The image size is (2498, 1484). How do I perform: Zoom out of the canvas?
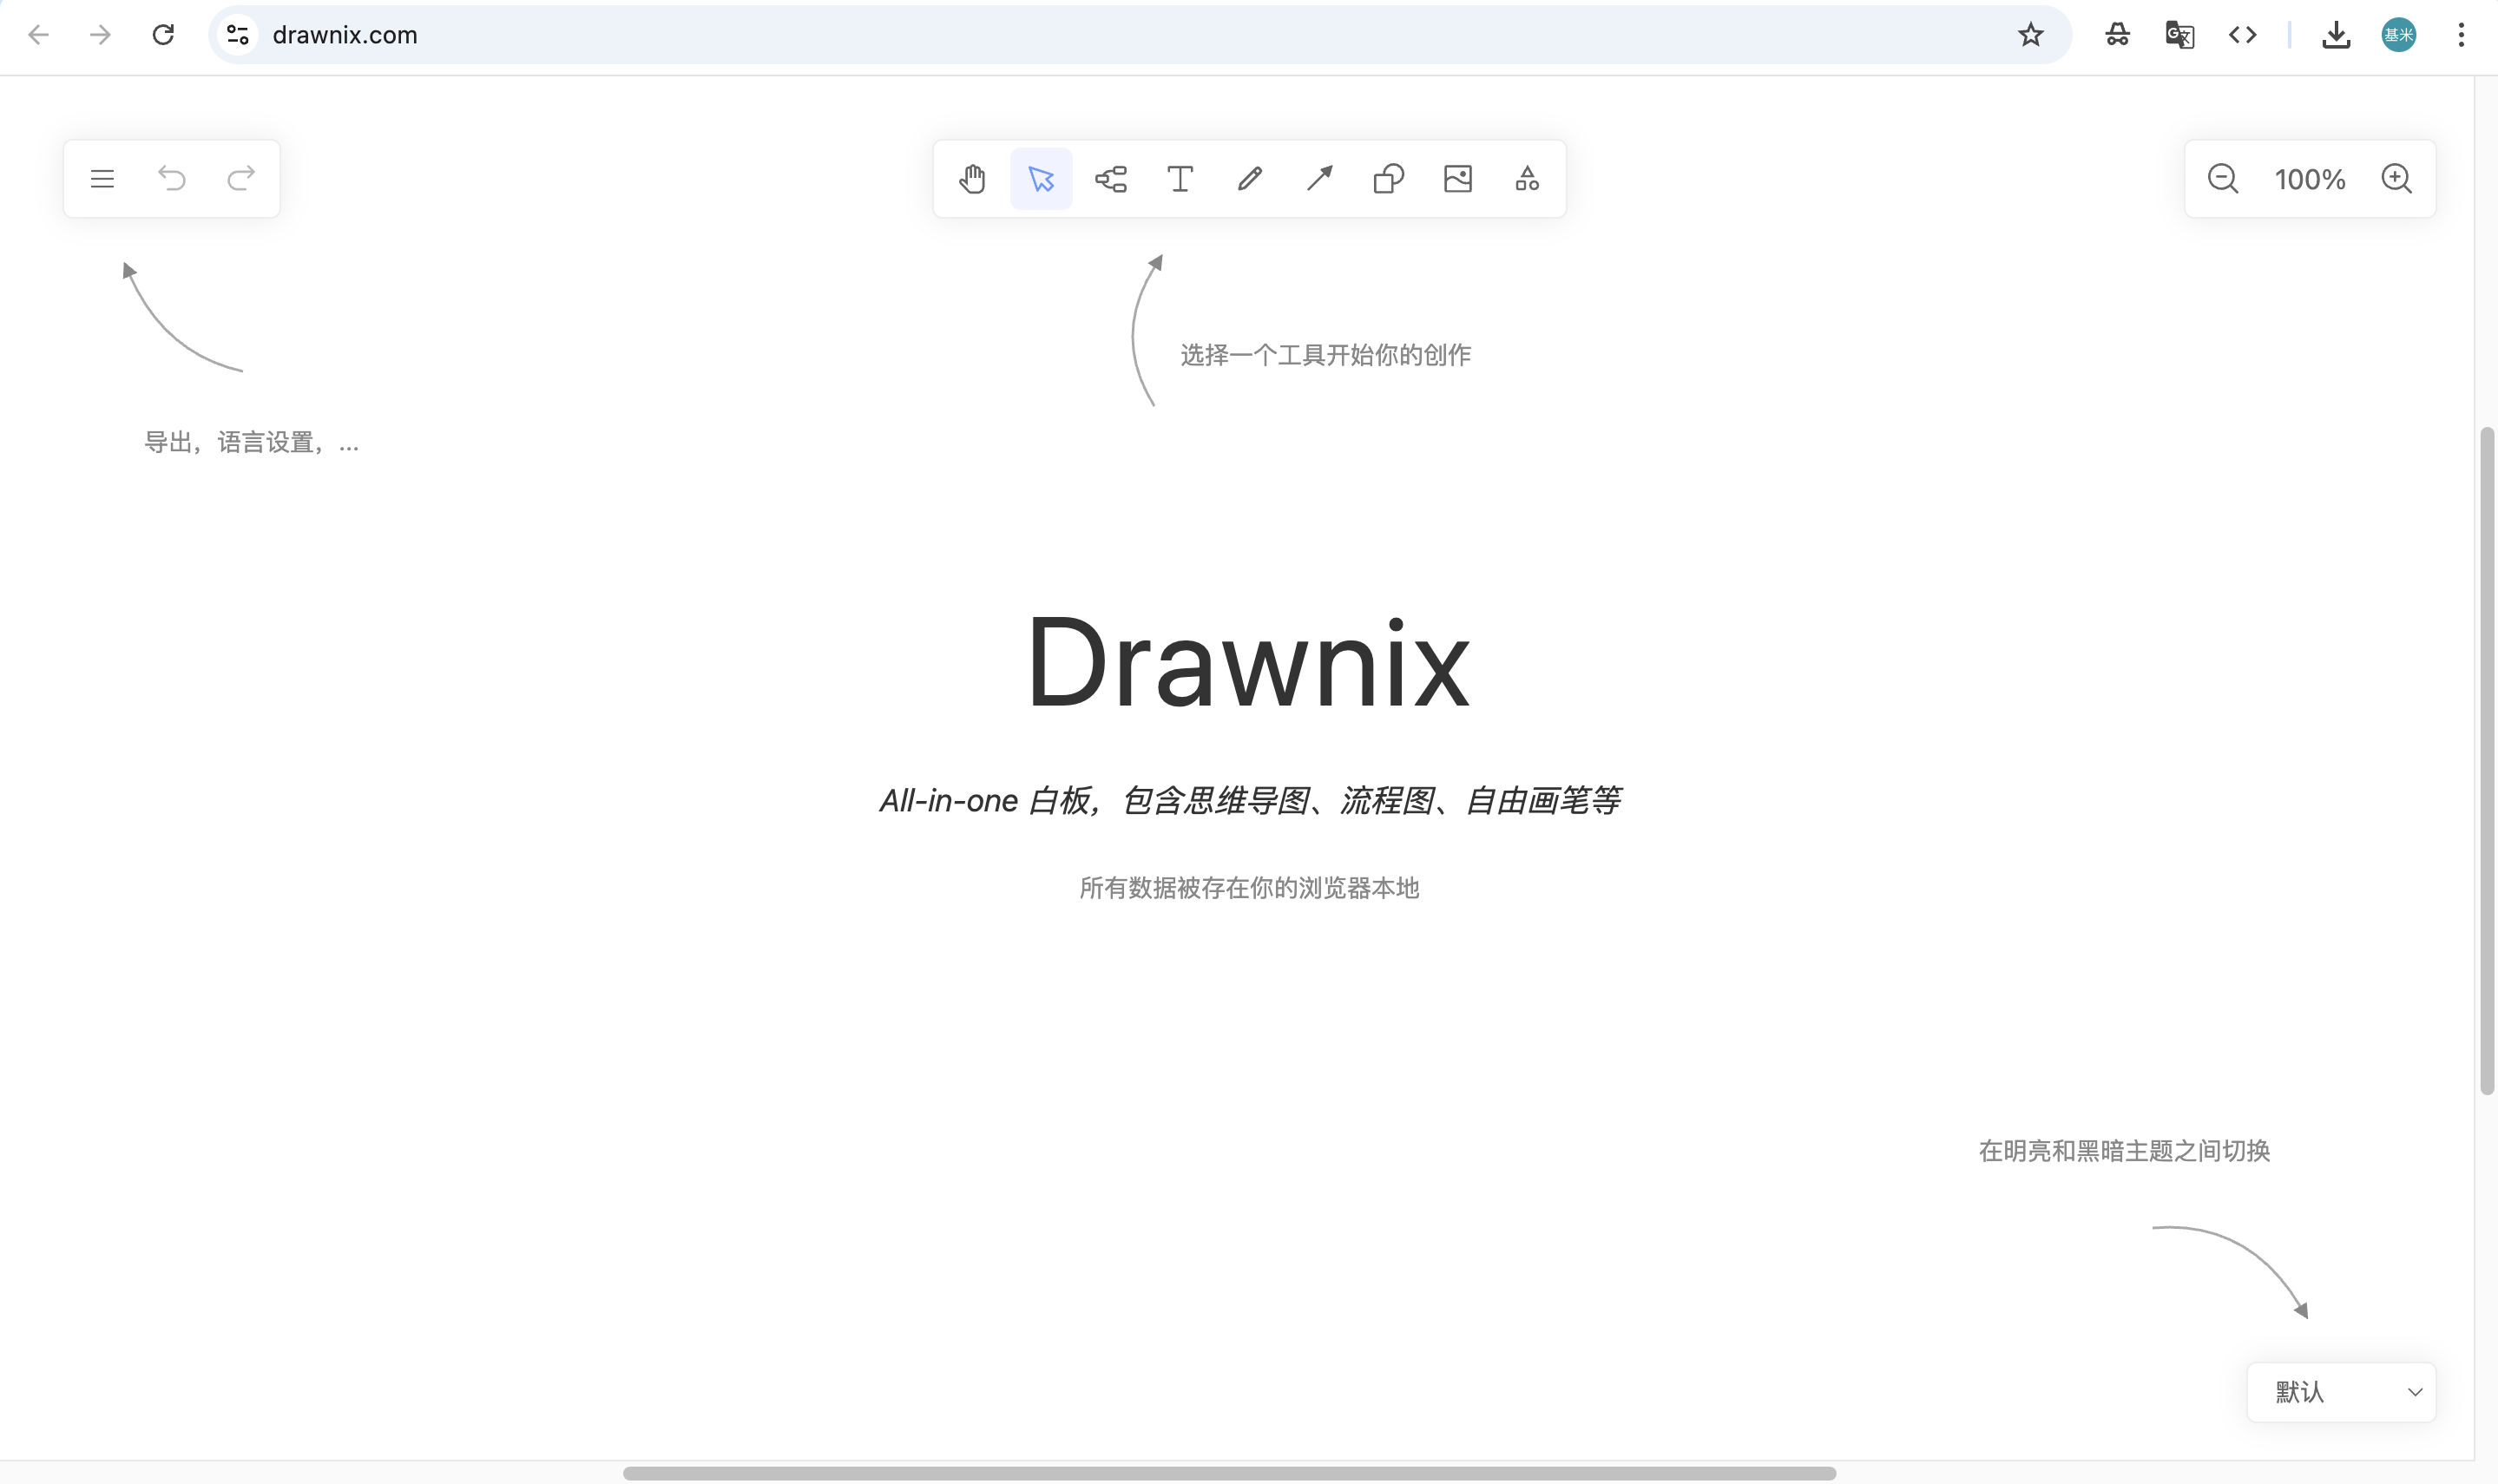[2222, 179]
